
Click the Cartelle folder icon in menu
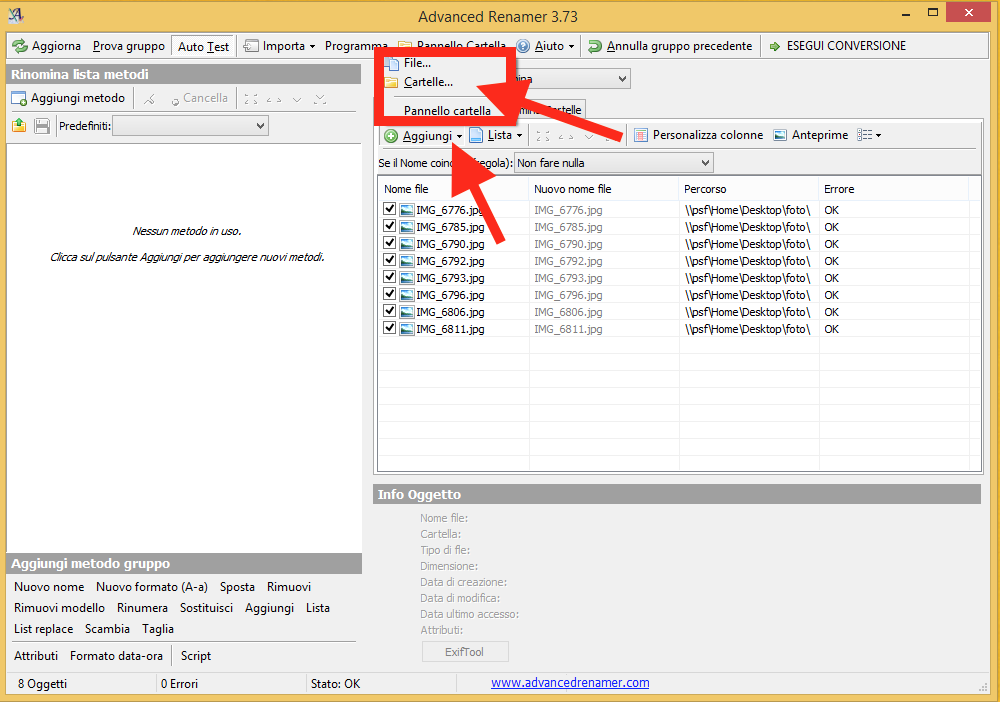pos(392,82)
